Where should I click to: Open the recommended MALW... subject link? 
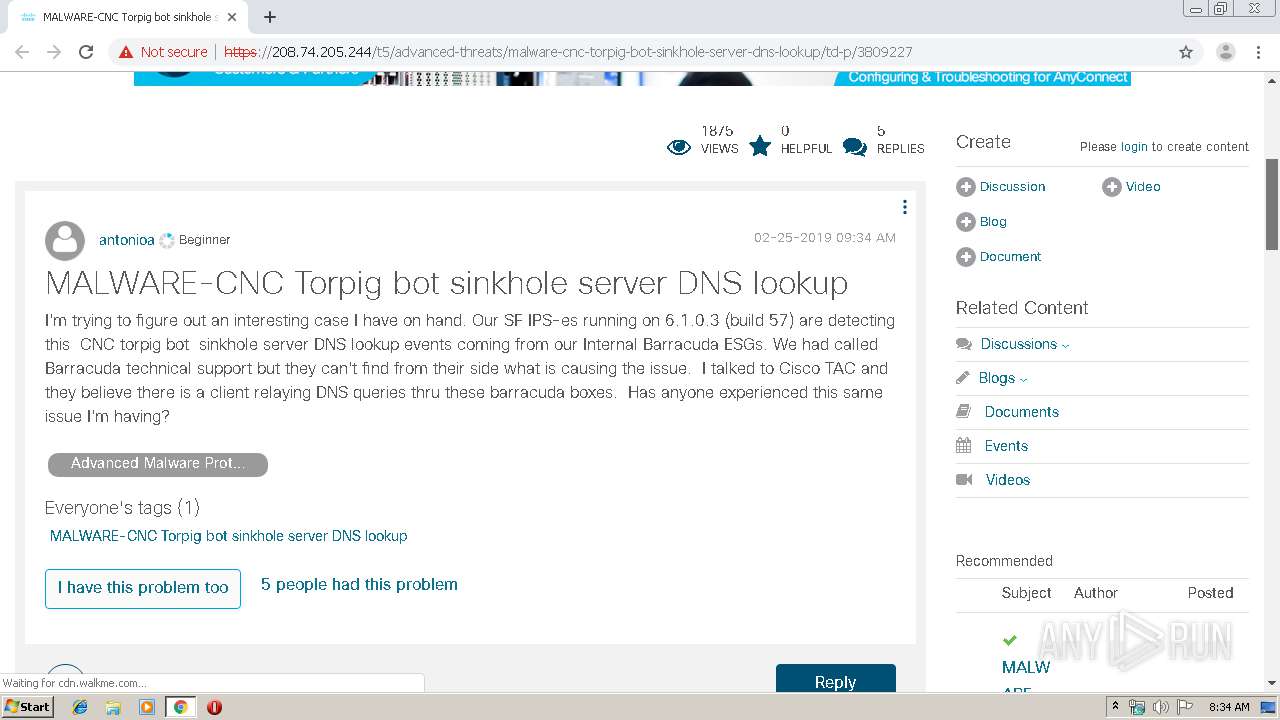pos(1026,667)
